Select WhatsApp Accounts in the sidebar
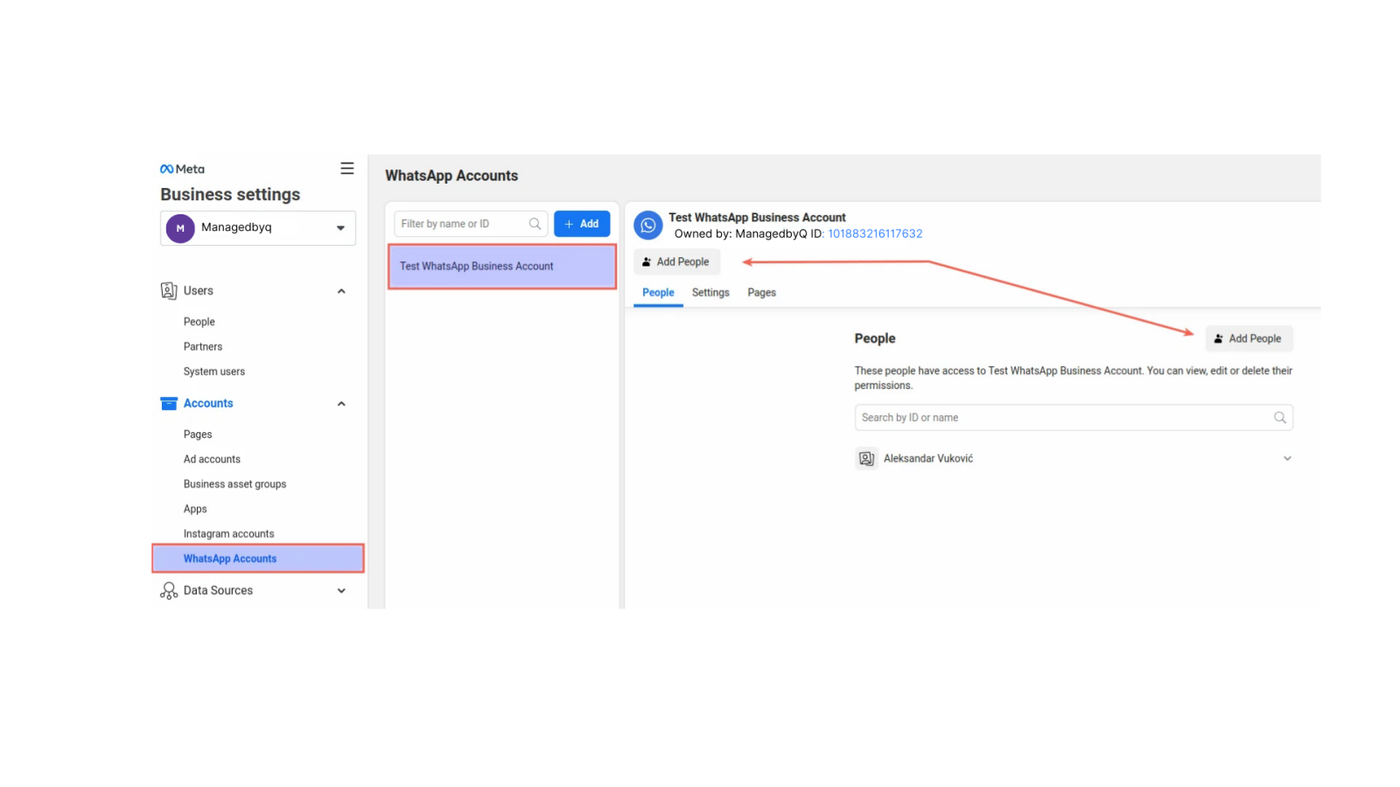The height and width of the screenshot is (787, 1400). click(x=258, y=559)
